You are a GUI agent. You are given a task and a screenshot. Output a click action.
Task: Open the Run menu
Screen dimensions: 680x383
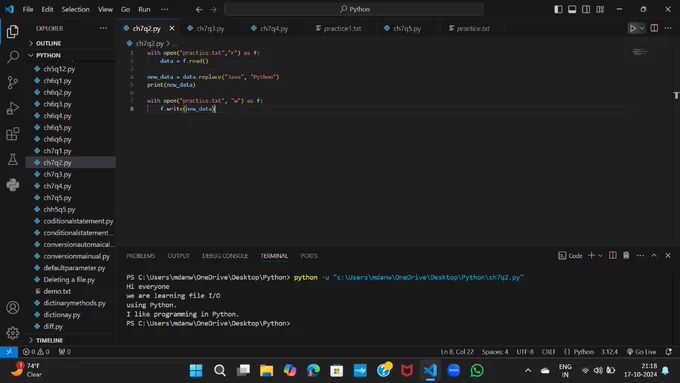click(x=144, y=9)
